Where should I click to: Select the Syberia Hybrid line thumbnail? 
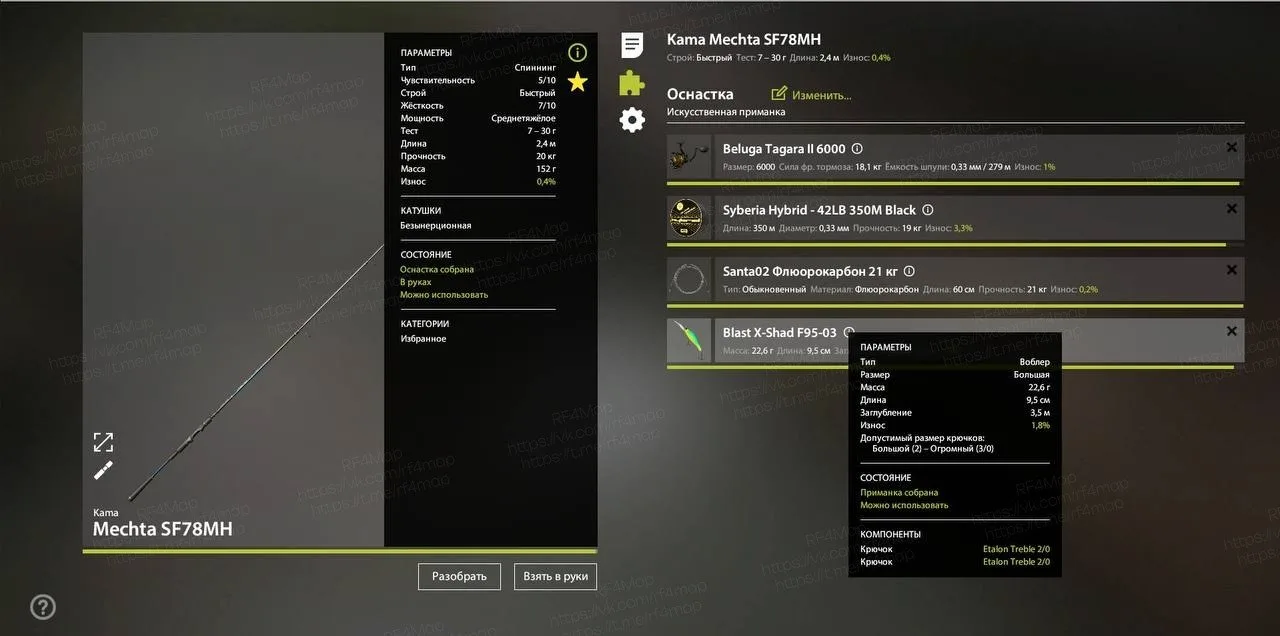coord(689,219)
